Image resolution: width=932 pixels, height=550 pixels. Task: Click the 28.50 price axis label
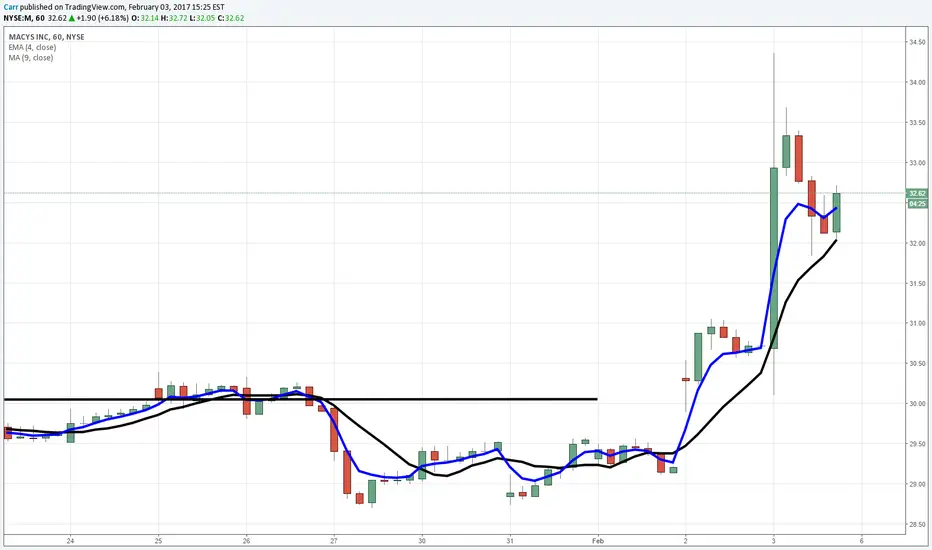point(917,524)
